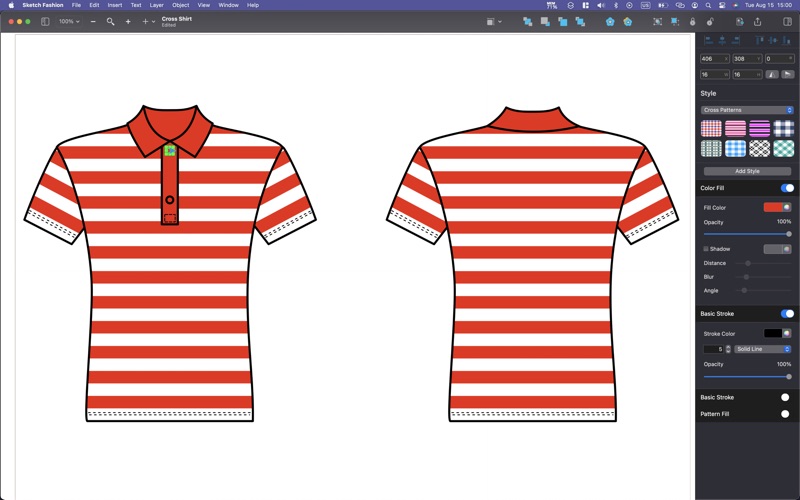Click the flip horizontal icon in inspector
800x500 pixels.
pyautogui.click(x=773, y=74)
